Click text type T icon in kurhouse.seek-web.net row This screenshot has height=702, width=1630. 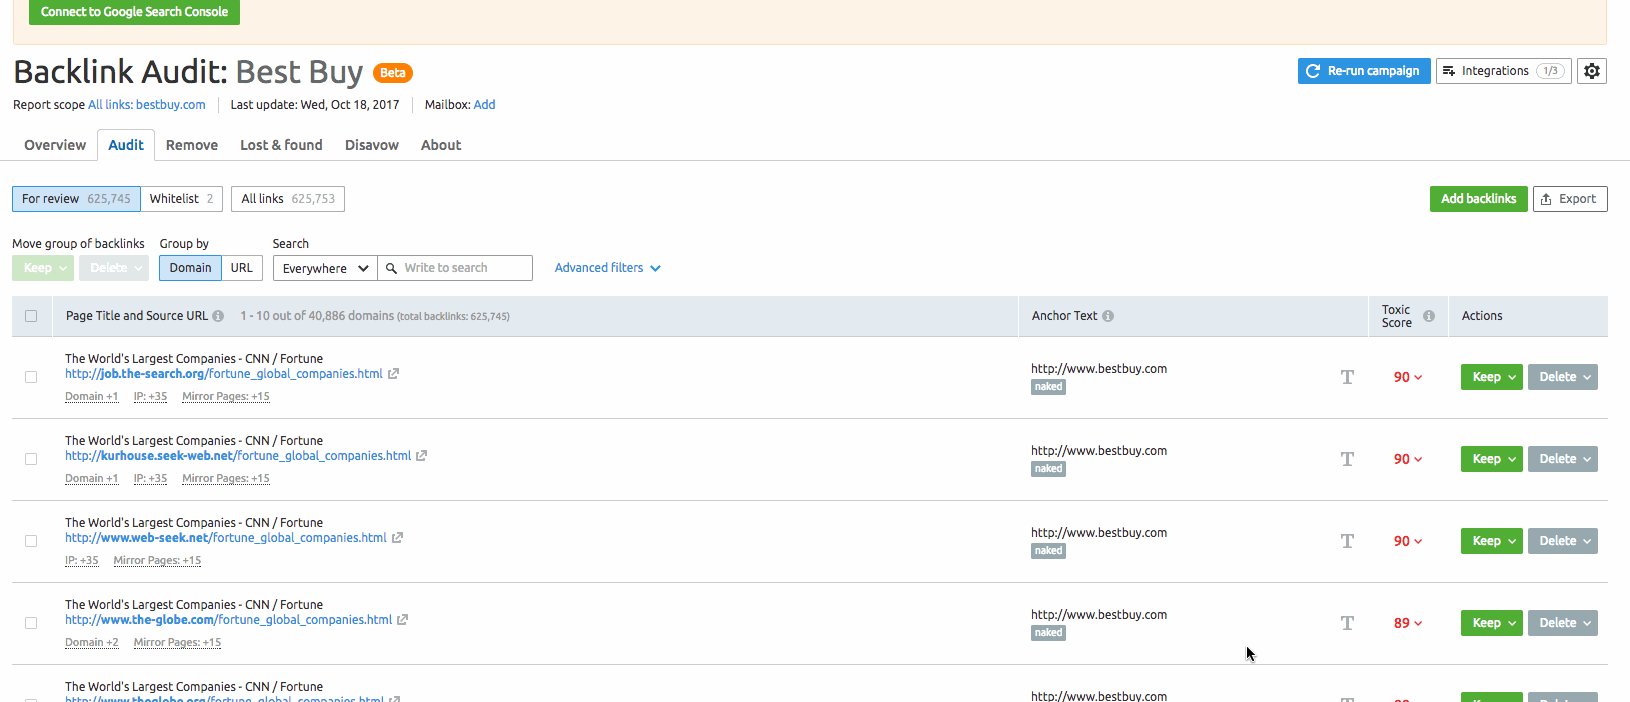pos(1347,459)
